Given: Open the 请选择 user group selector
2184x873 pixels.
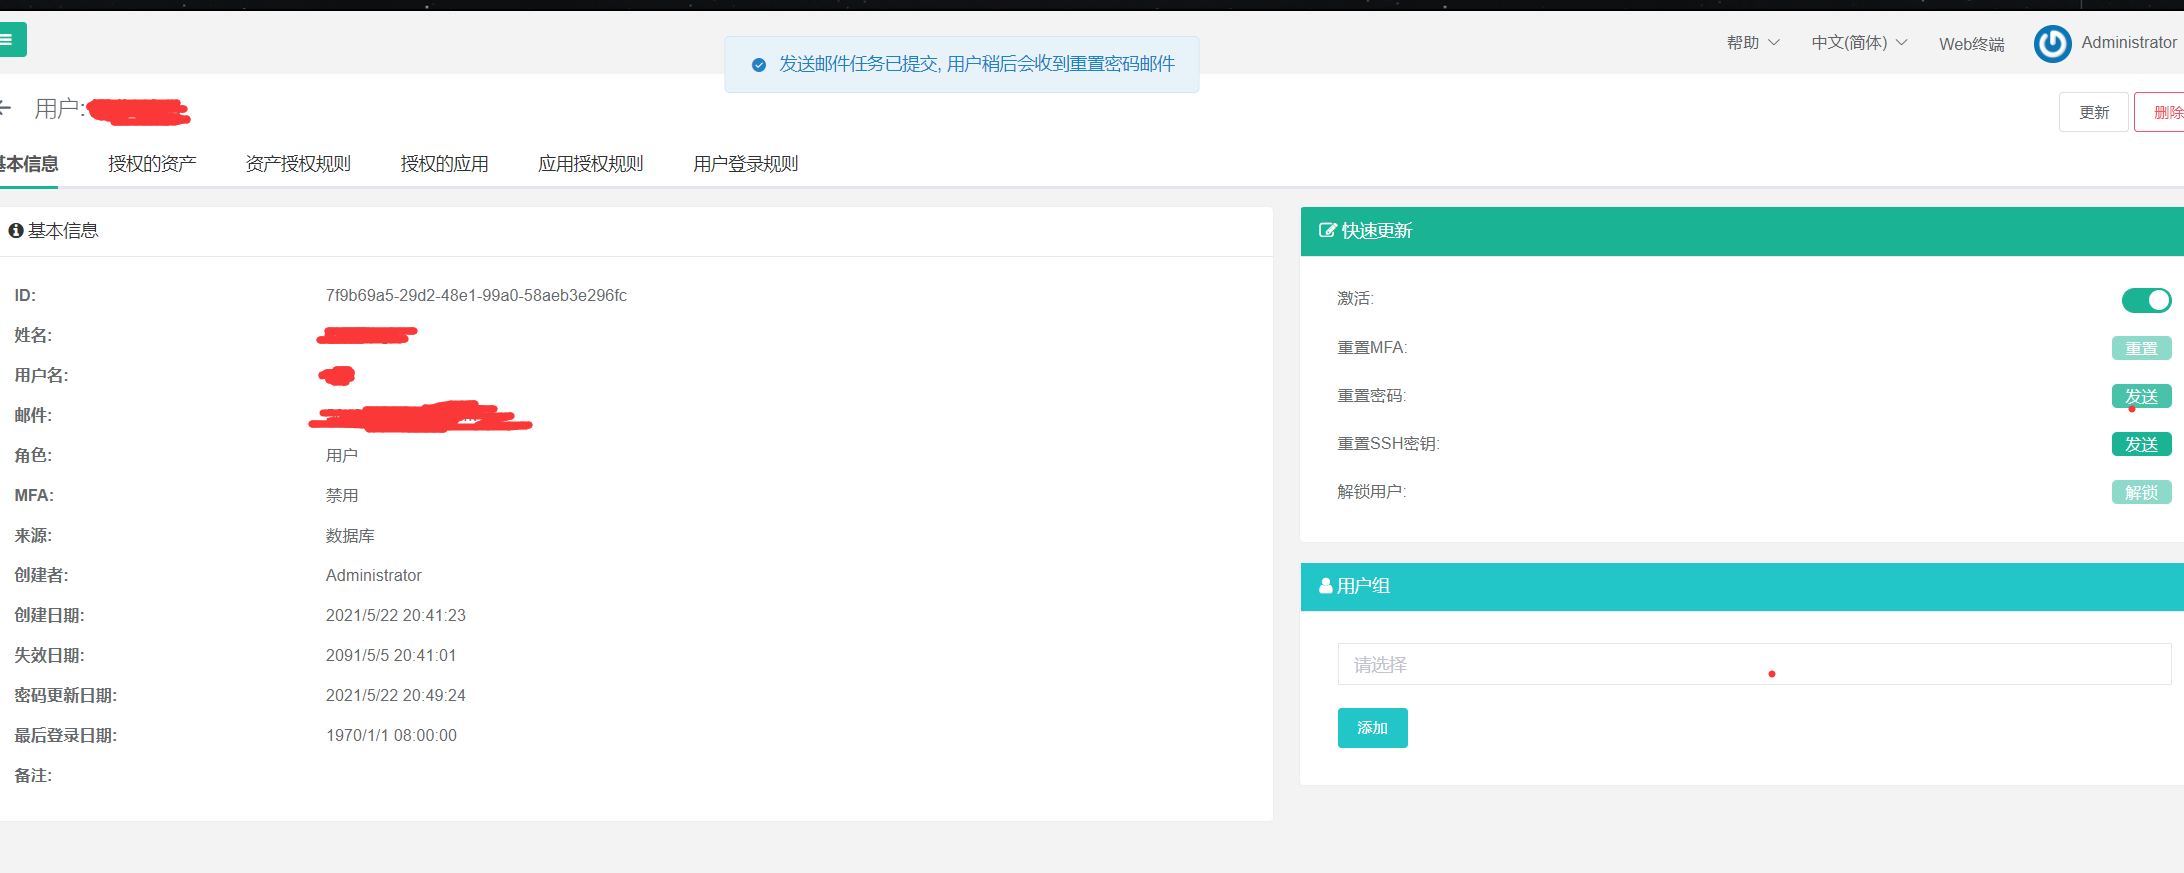Looking at the screenshot, I should point(1754,664).
